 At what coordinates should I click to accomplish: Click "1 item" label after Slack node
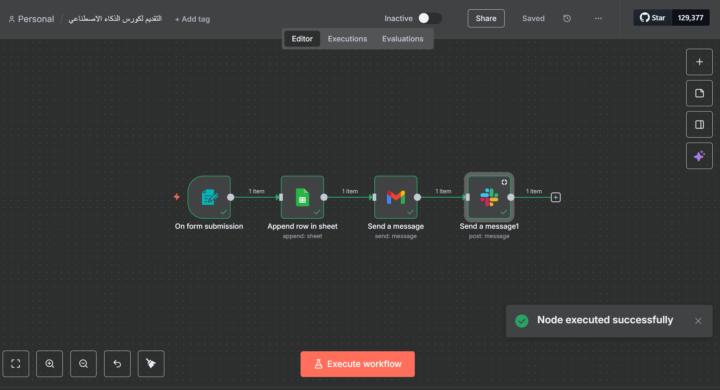click(x=534, y=192)
